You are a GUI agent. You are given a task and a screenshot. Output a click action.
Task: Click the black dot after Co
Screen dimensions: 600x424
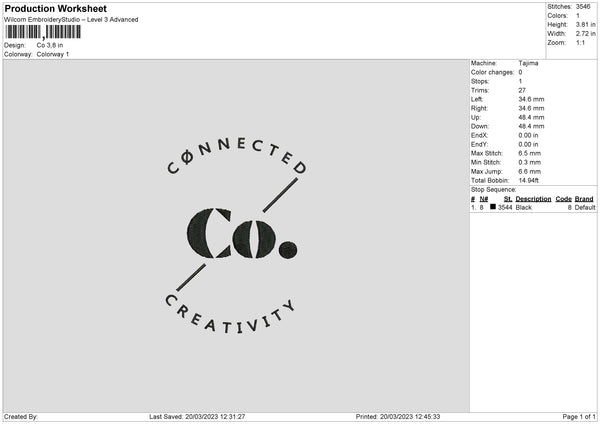pos(288,250)
